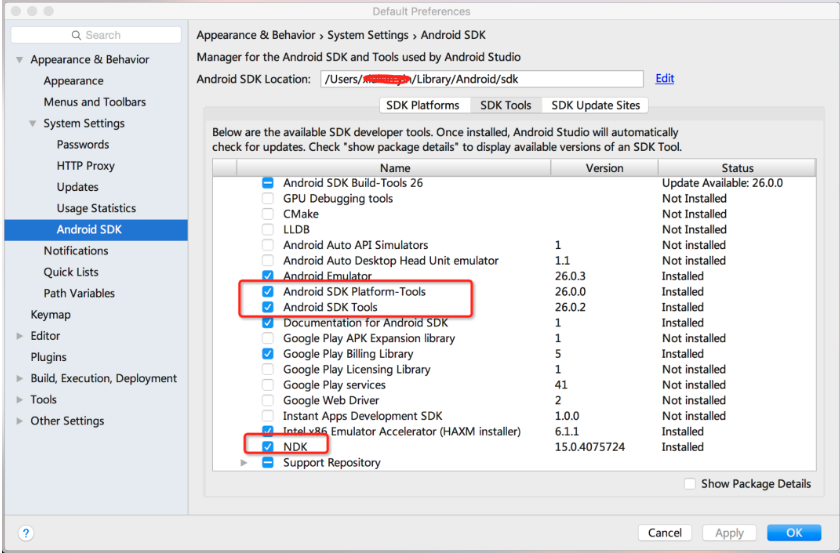
Task: Click the Cancel button
Action: (664, 533)
